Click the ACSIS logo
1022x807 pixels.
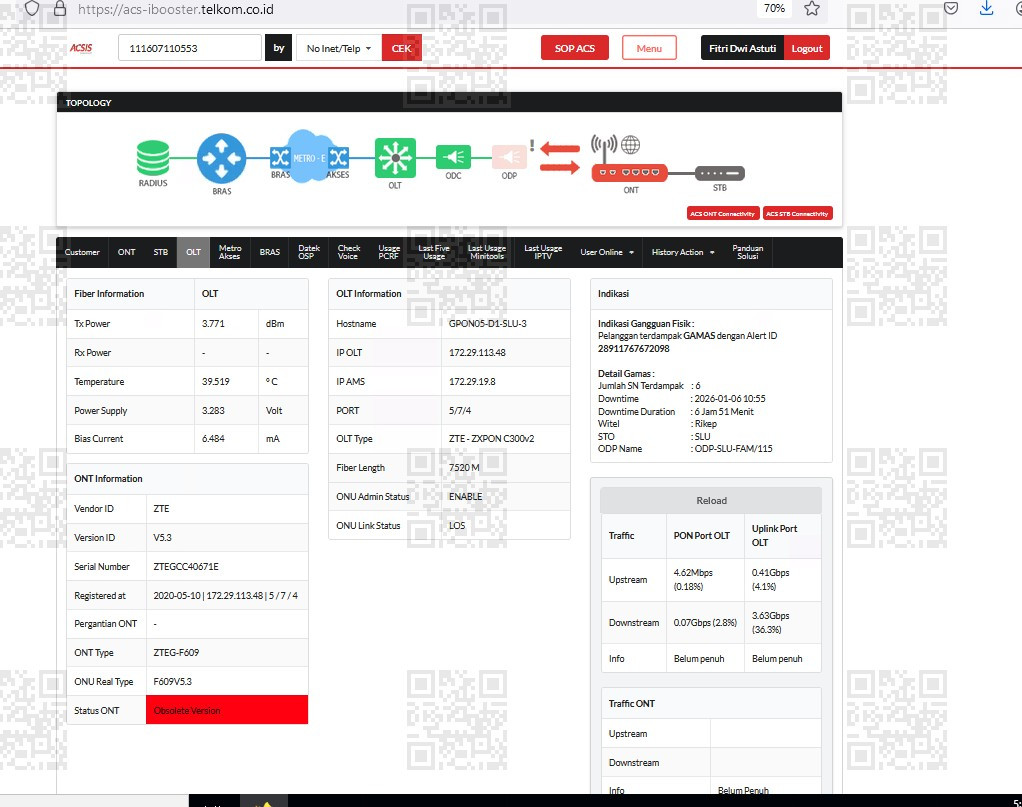point(81,48)
